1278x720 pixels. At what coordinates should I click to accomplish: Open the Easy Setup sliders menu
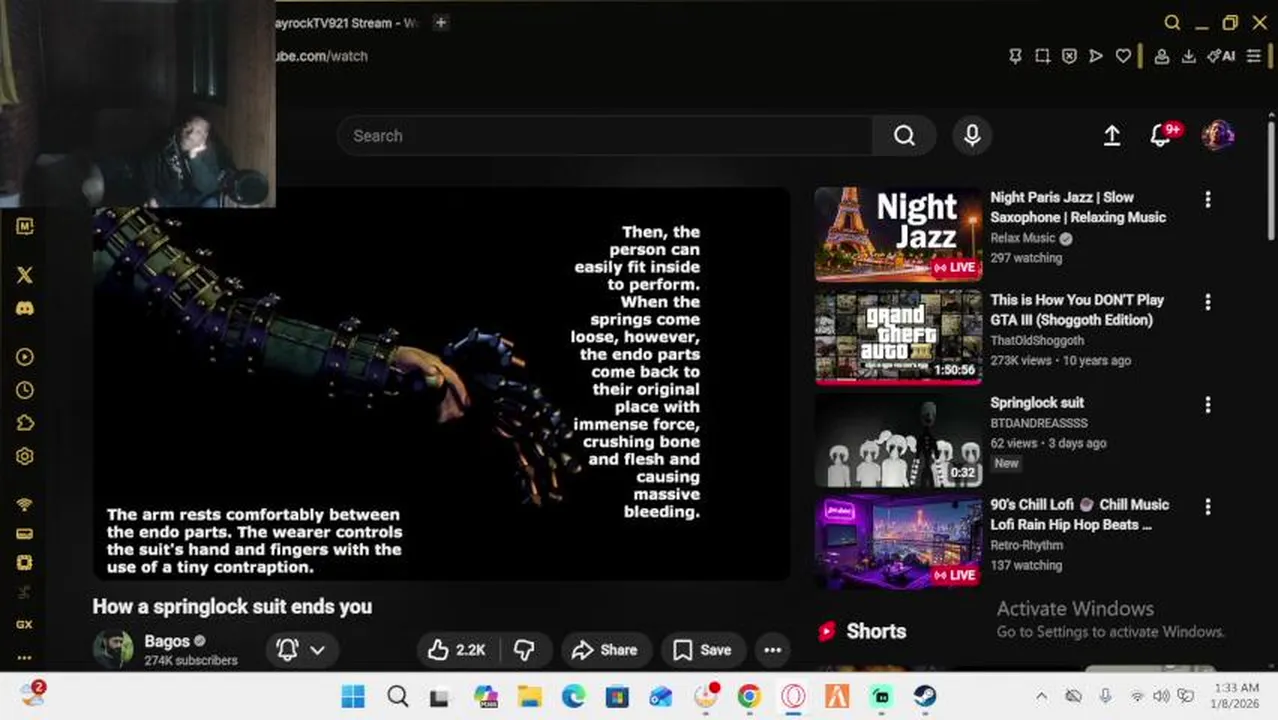(1253, 56)
